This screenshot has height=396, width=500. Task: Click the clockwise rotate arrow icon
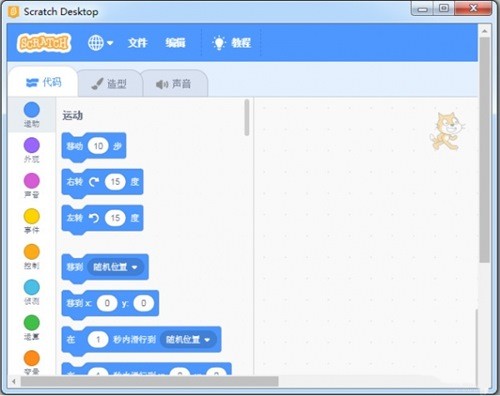click(x=94, y=182)
